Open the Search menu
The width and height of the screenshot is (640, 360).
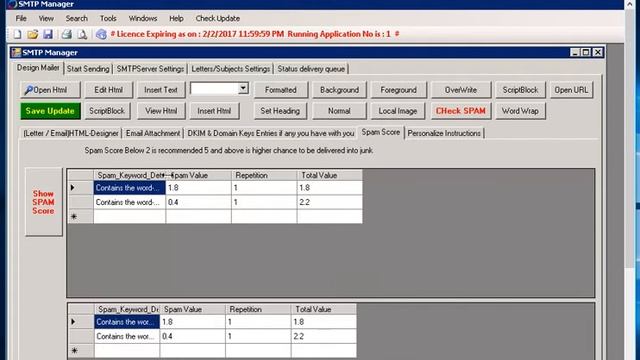tap(76, 18)
